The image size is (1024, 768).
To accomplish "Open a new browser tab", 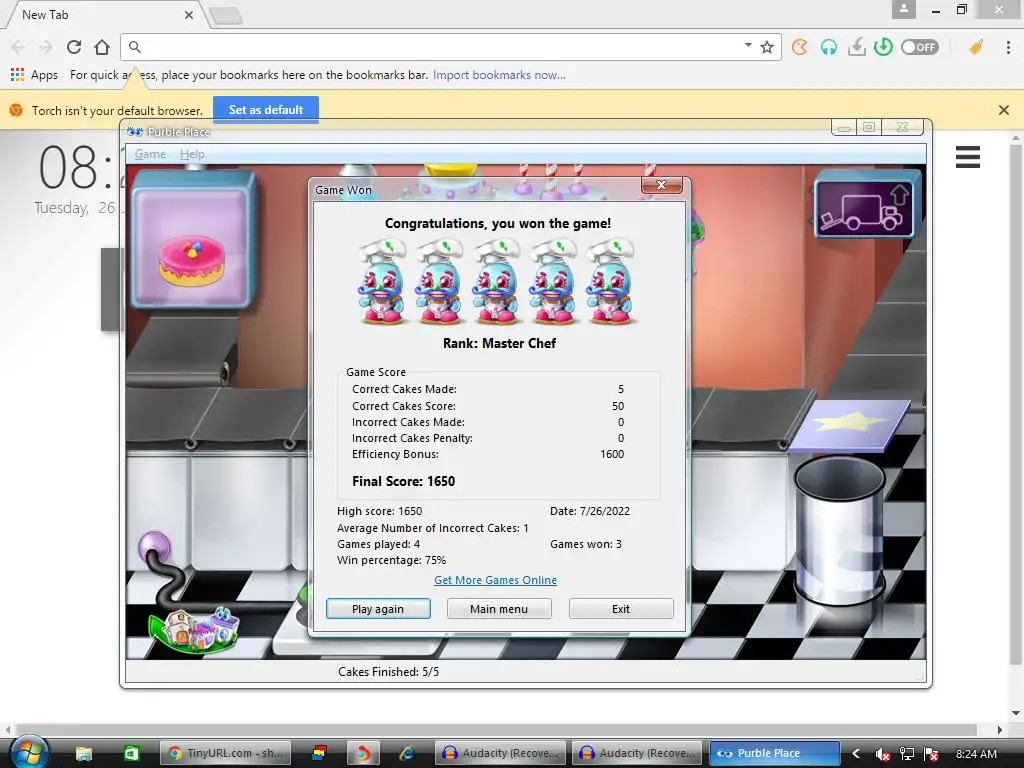I will [x=226, y=16].
